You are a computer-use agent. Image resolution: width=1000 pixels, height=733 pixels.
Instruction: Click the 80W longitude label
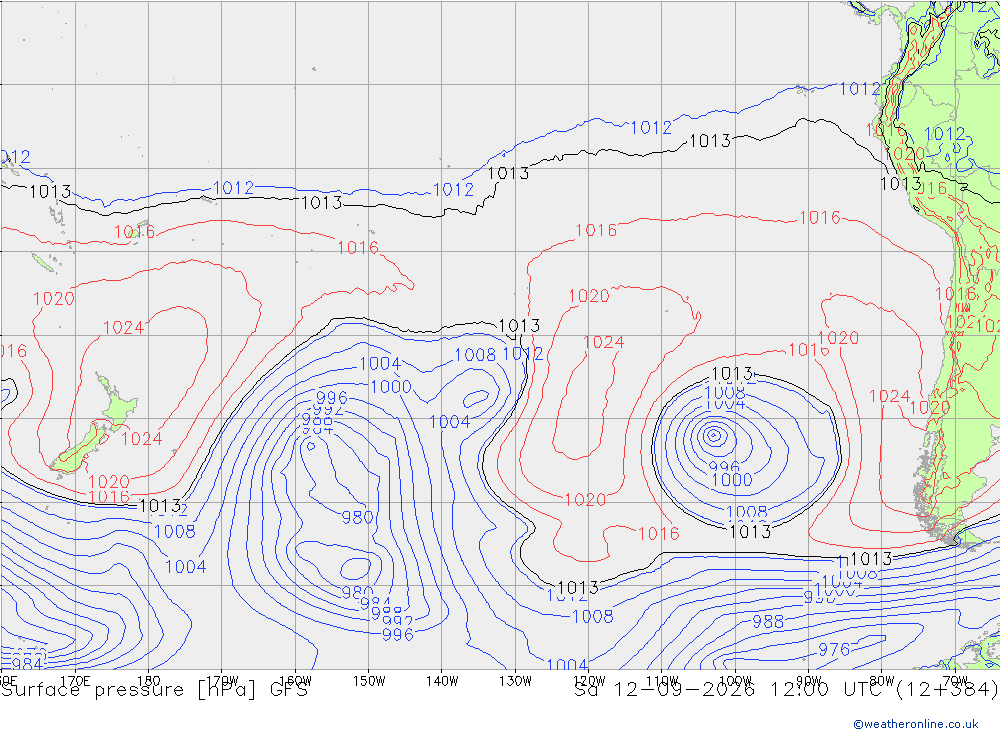(x=882, y=681)
